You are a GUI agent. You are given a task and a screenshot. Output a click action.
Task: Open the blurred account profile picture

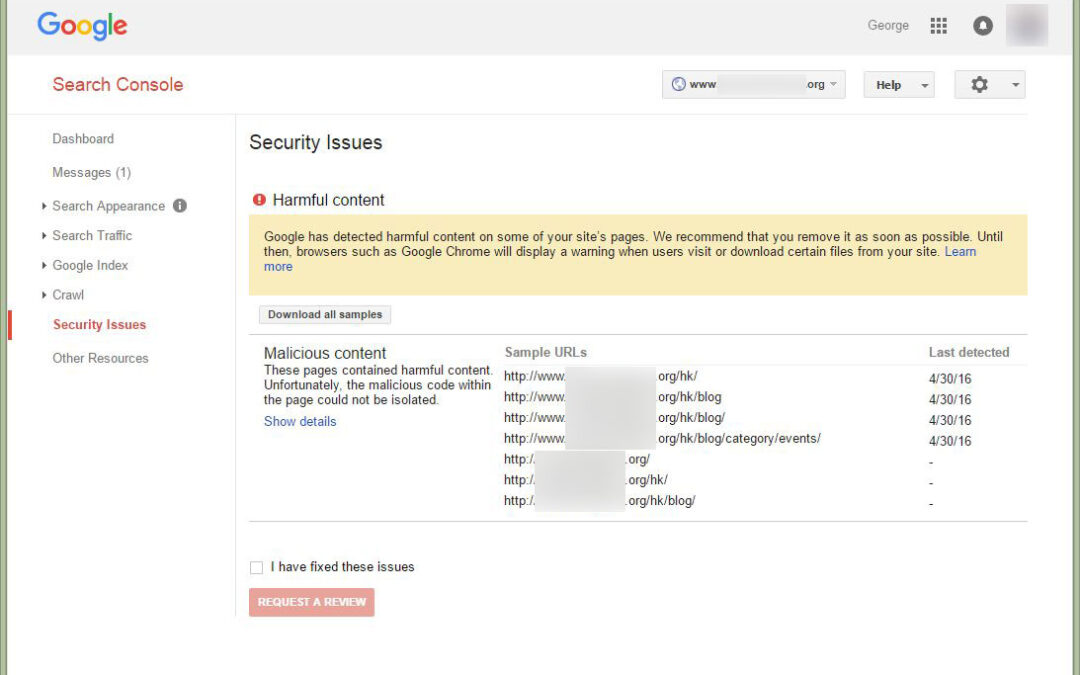tap(1027, 25)
